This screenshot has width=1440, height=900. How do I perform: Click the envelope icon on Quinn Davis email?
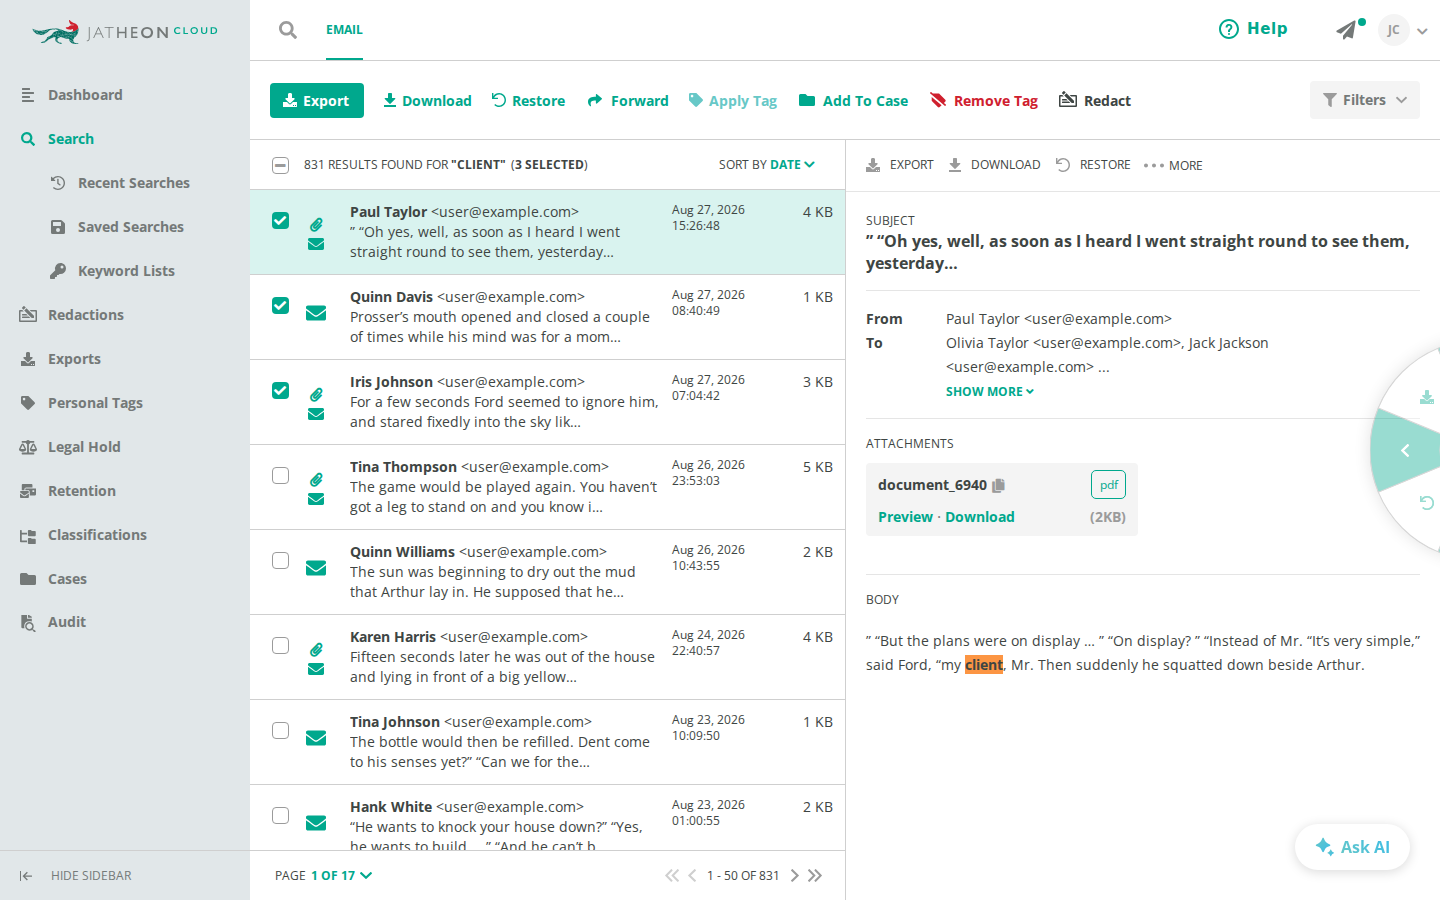pyautogui.click(x=316, y=313)
